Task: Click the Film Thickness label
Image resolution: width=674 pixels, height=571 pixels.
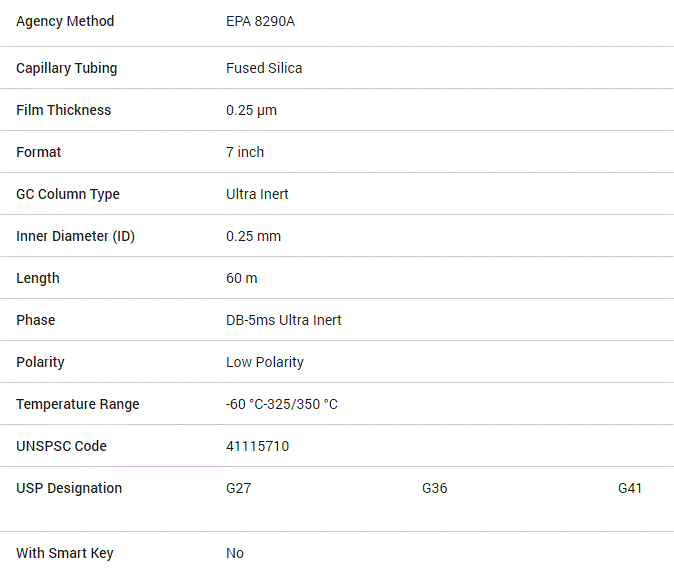Action: [x=64, y=110]
